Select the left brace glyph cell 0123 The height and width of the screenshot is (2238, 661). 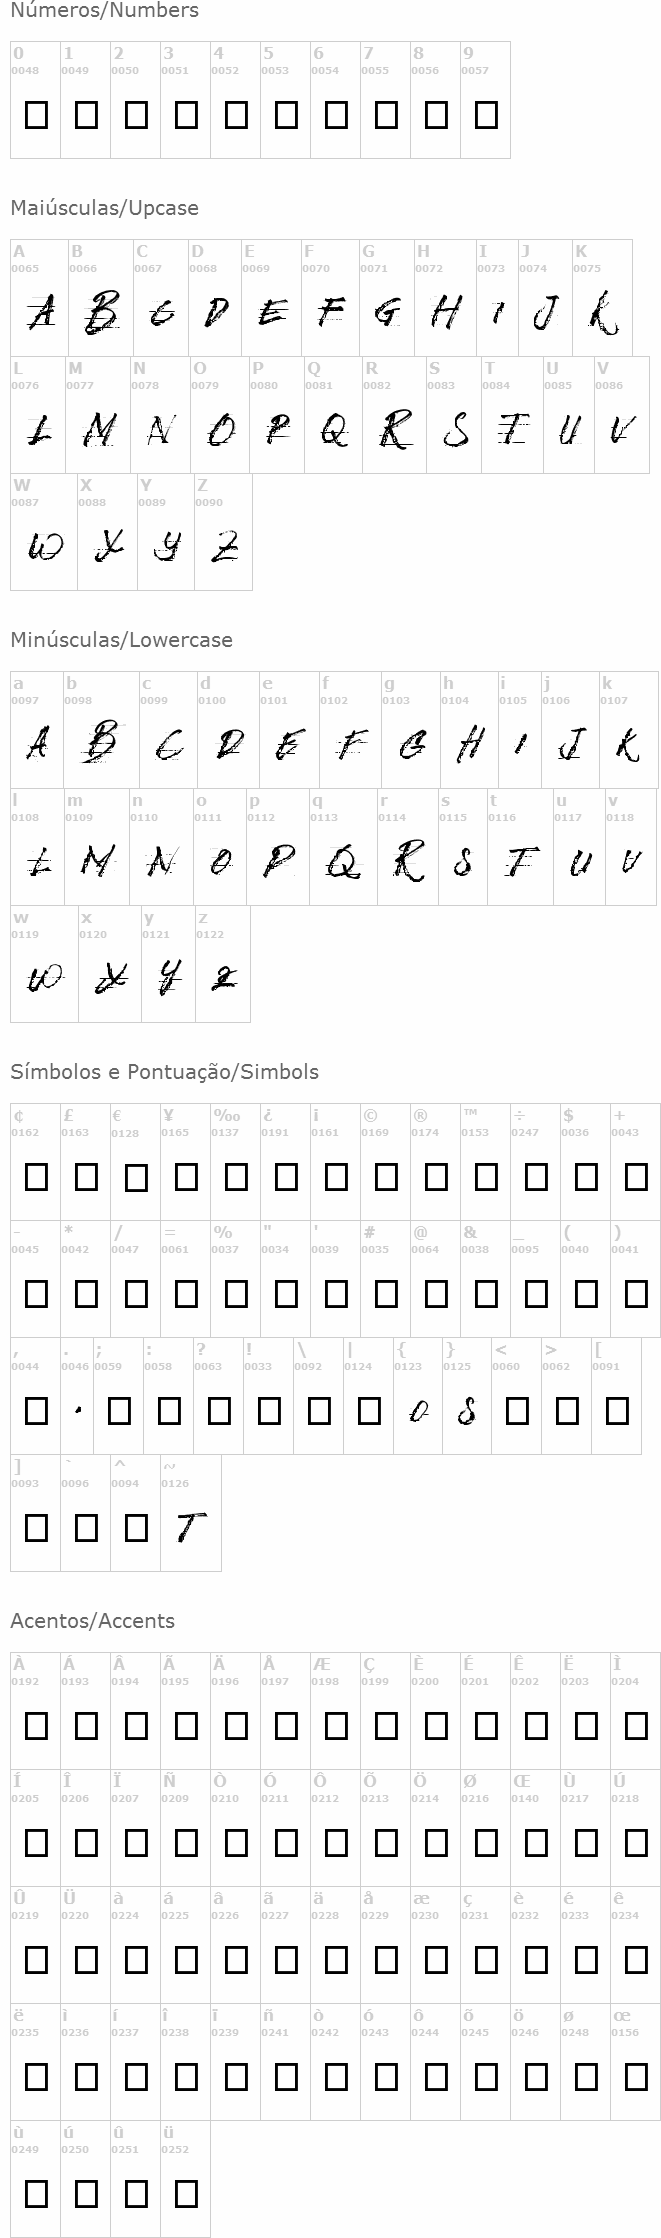click(418, 1411)
